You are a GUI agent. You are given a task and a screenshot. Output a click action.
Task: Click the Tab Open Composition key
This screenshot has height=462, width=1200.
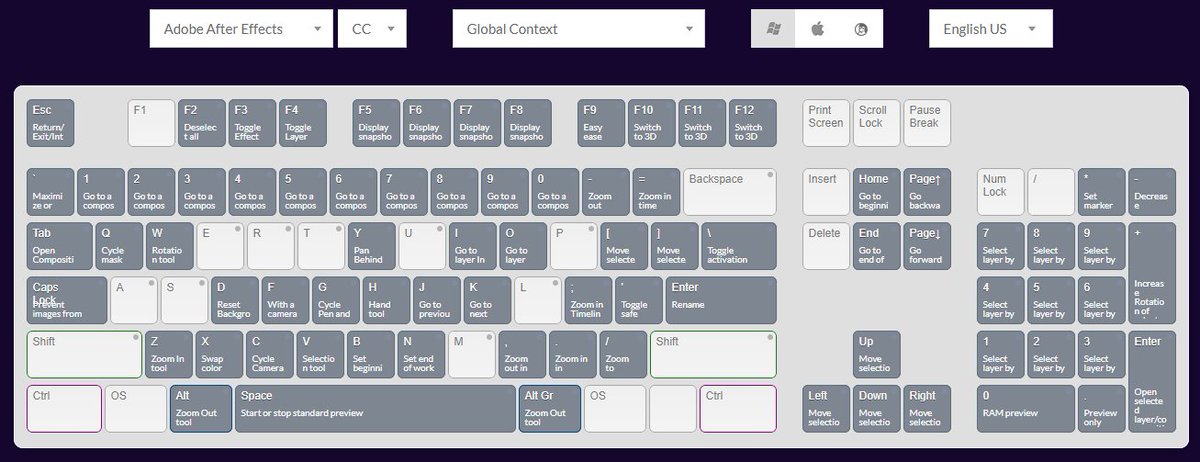pos(59,246)
